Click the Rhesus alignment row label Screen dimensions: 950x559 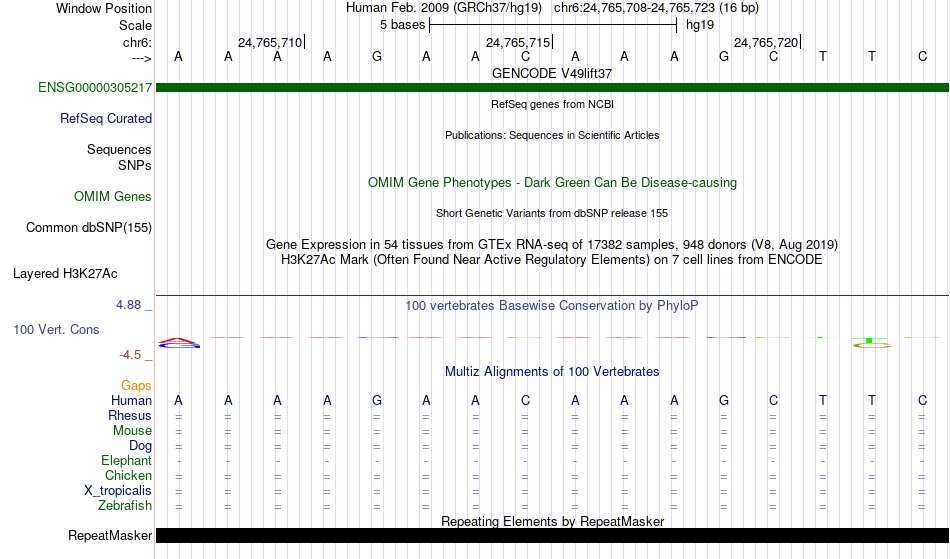tap(130, 415)
